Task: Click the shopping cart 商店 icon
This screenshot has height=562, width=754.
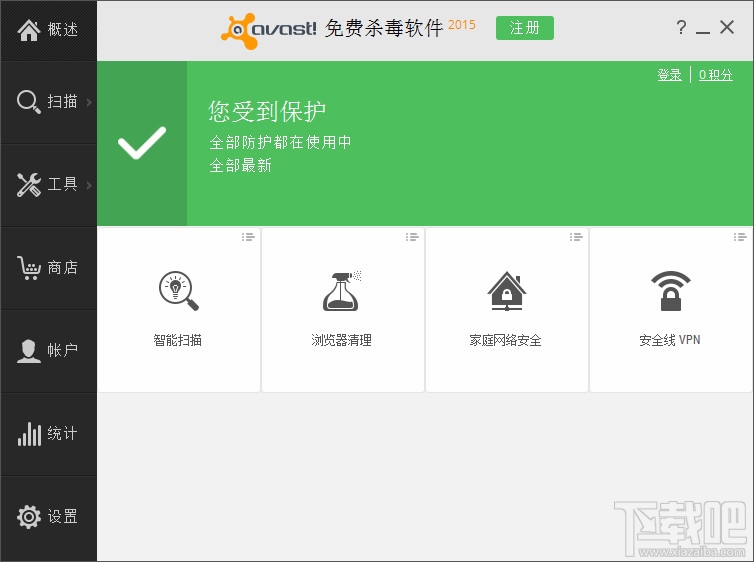Action: (29, 268)
